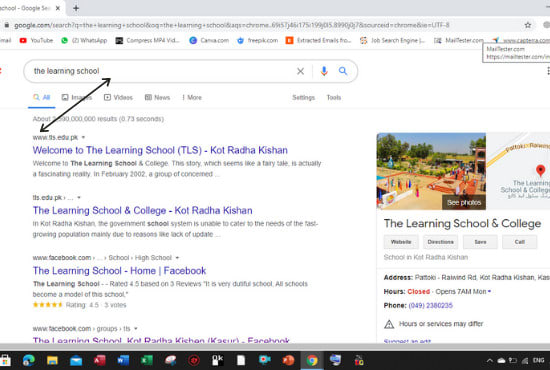Switch to the Images tab
550x370 pixels.
(x=77, y=97)
